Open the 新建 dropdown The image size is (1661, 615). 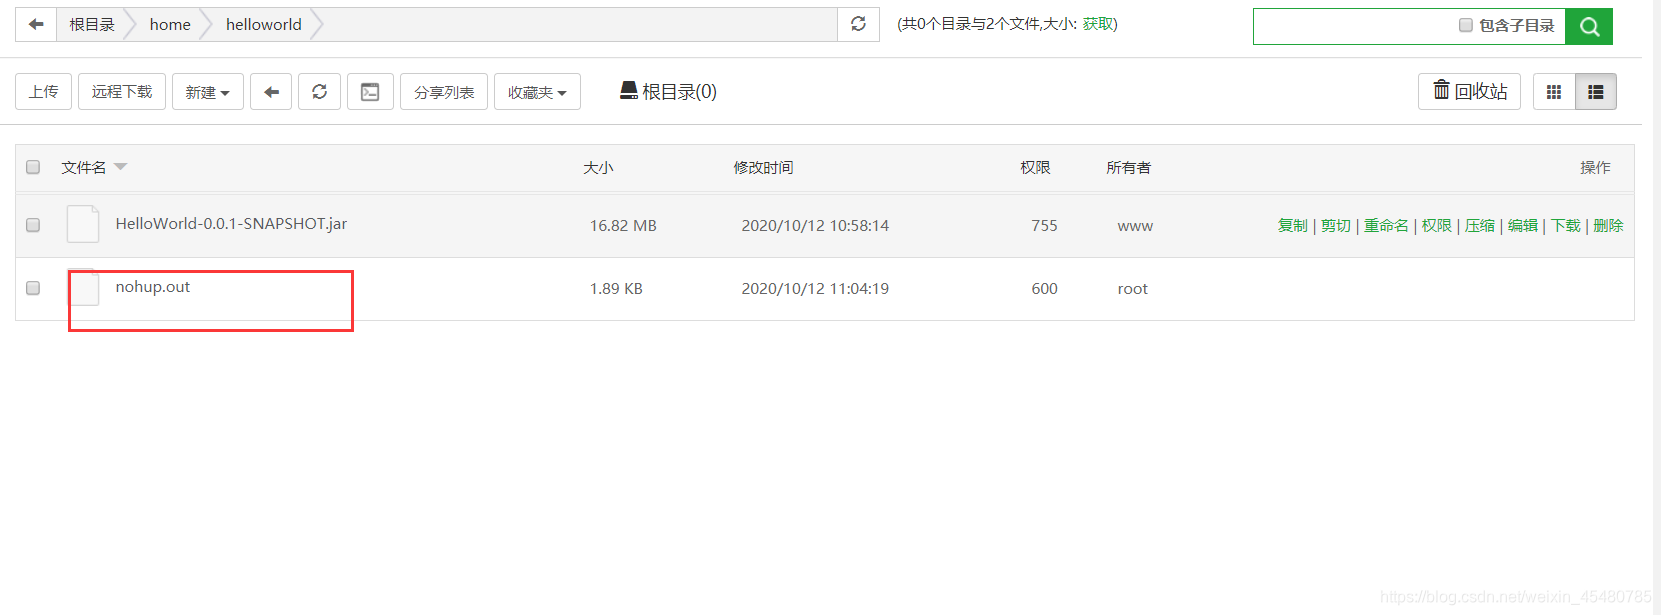tap(208, 92)
